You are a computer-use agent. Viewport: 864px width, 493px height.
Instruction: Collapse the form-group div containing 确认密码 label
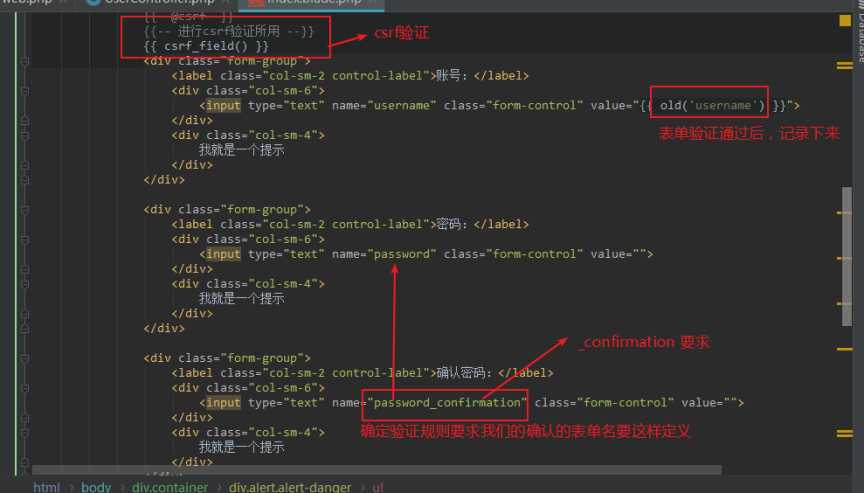pos(25,359)
